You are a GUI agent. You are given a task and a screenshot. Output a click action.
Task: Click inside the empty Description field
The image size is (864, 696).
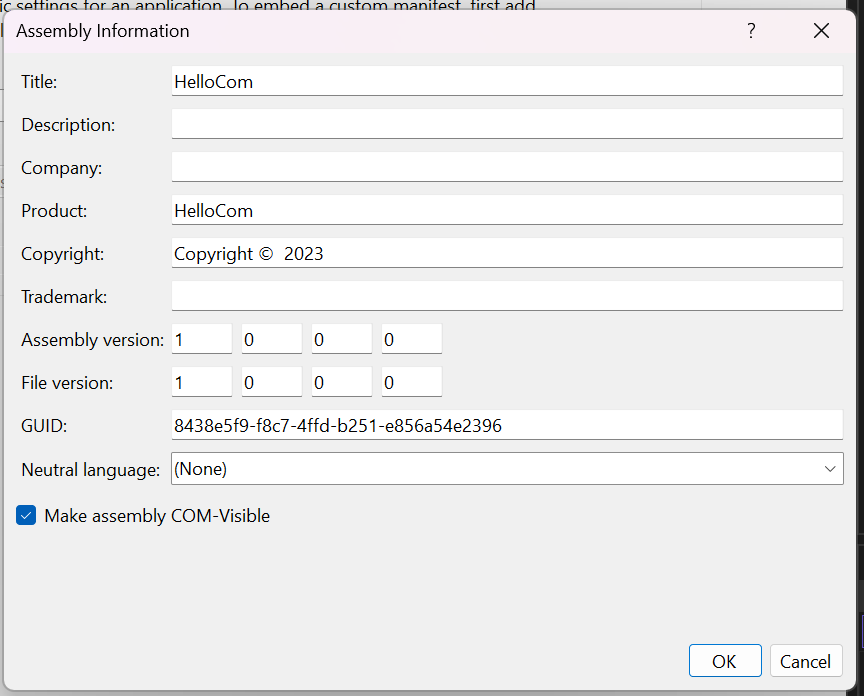pos(507,124)
